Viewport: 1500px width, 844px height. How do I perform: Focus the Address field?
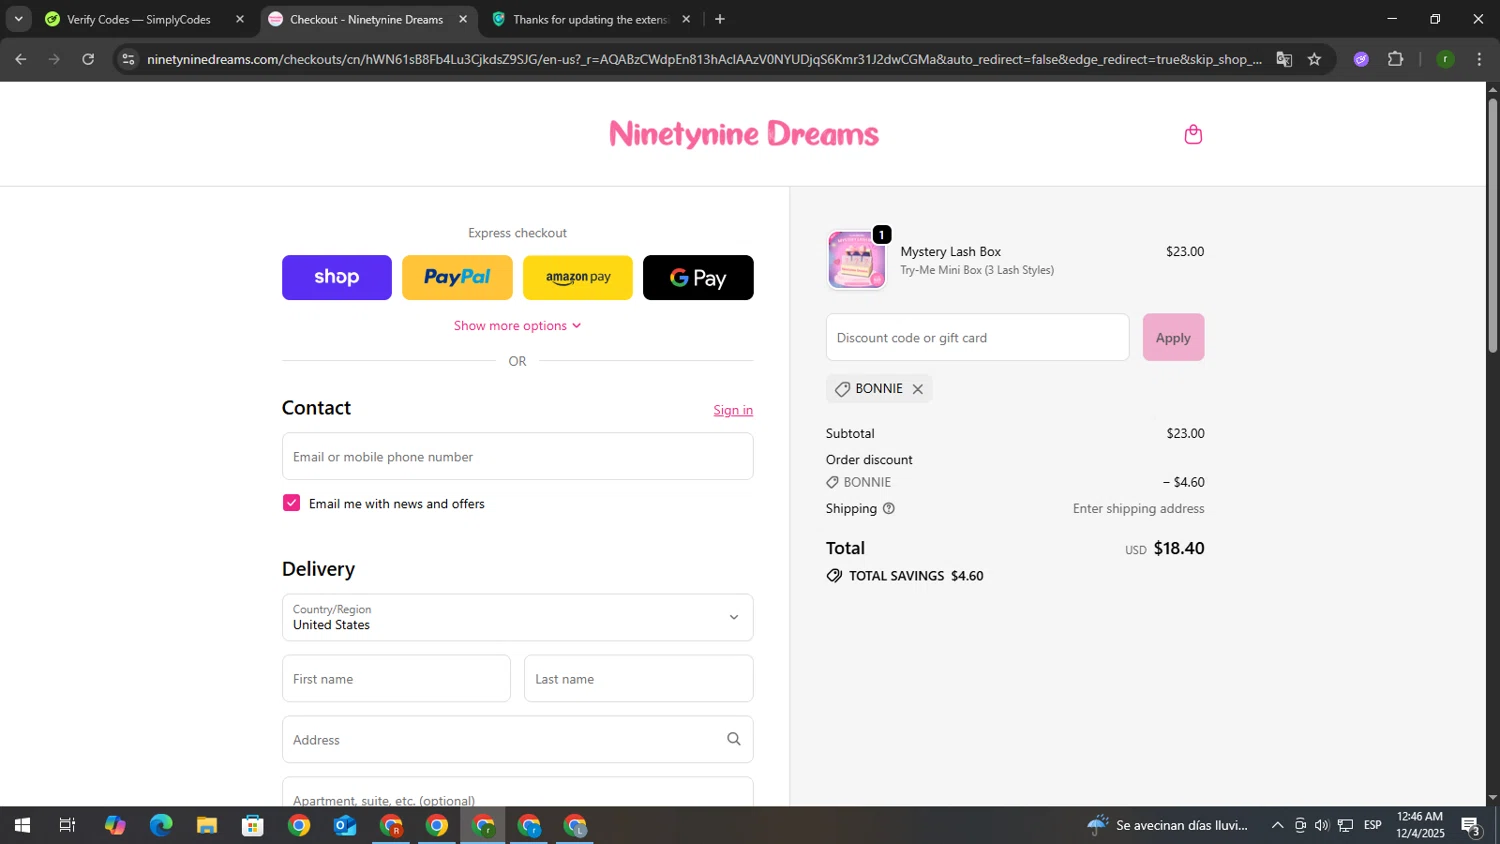(x=517, y=739)
